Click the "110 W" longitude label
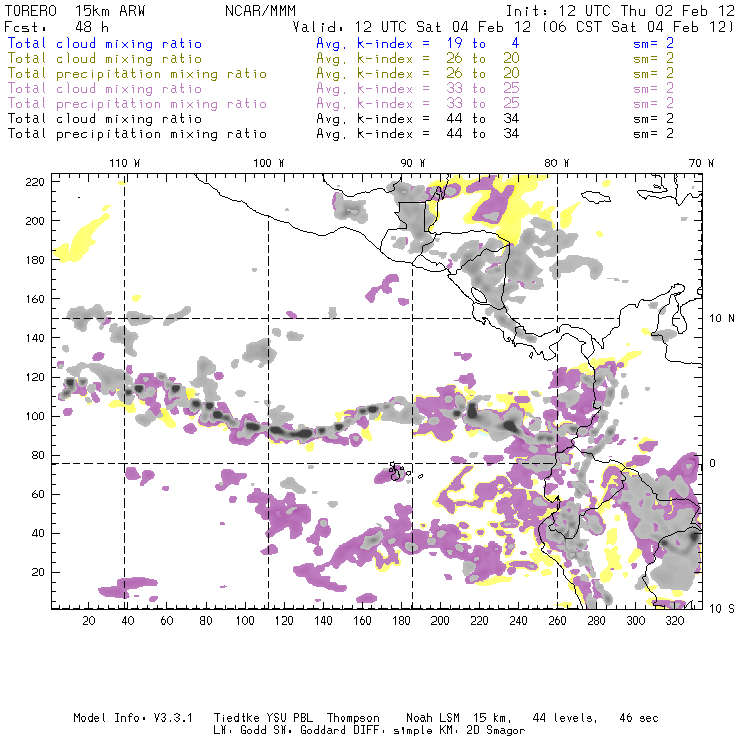 point(125,163)
